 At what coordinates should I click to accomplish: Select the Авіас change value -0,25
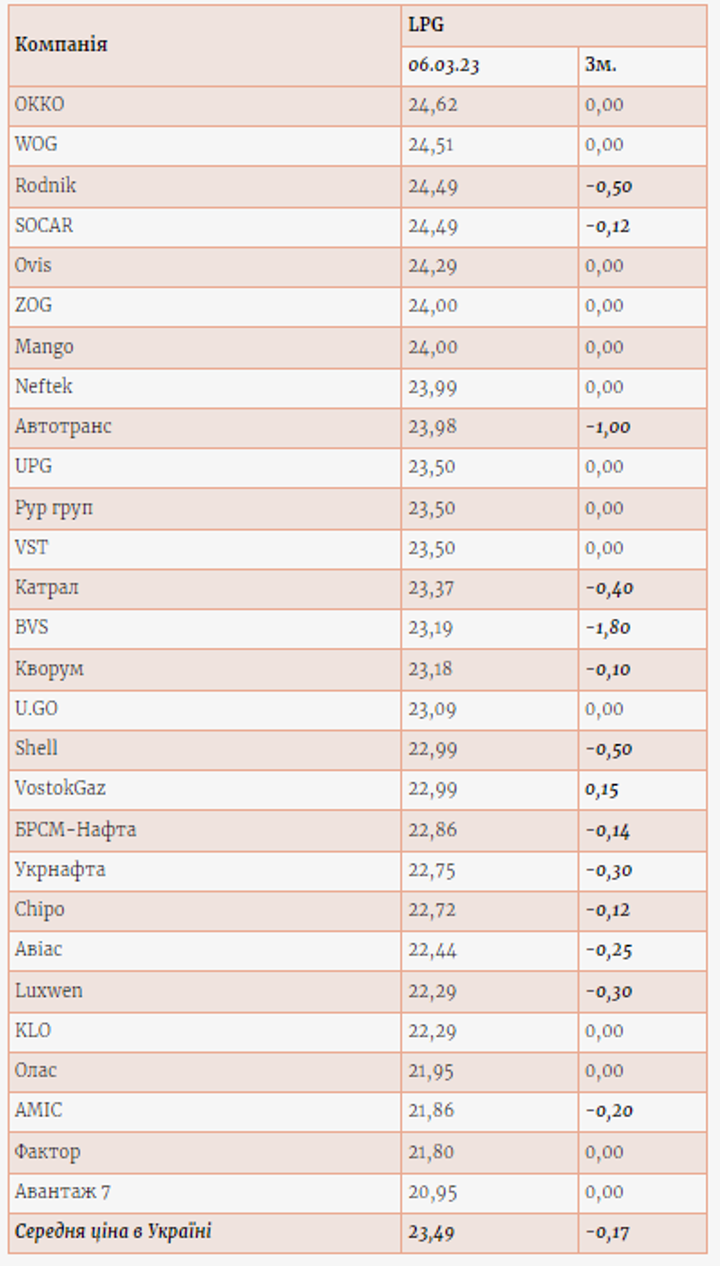[608, 950]
